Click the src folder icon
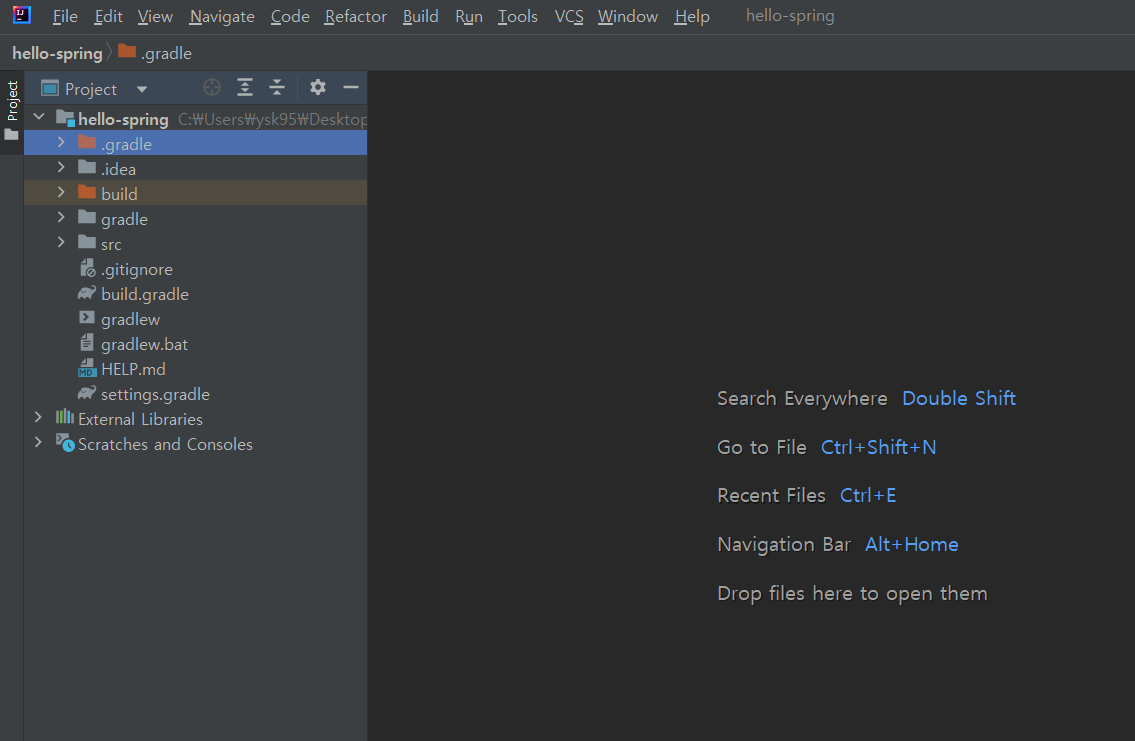The height and width of the screenshot is (741, 1135). point(87,242)
